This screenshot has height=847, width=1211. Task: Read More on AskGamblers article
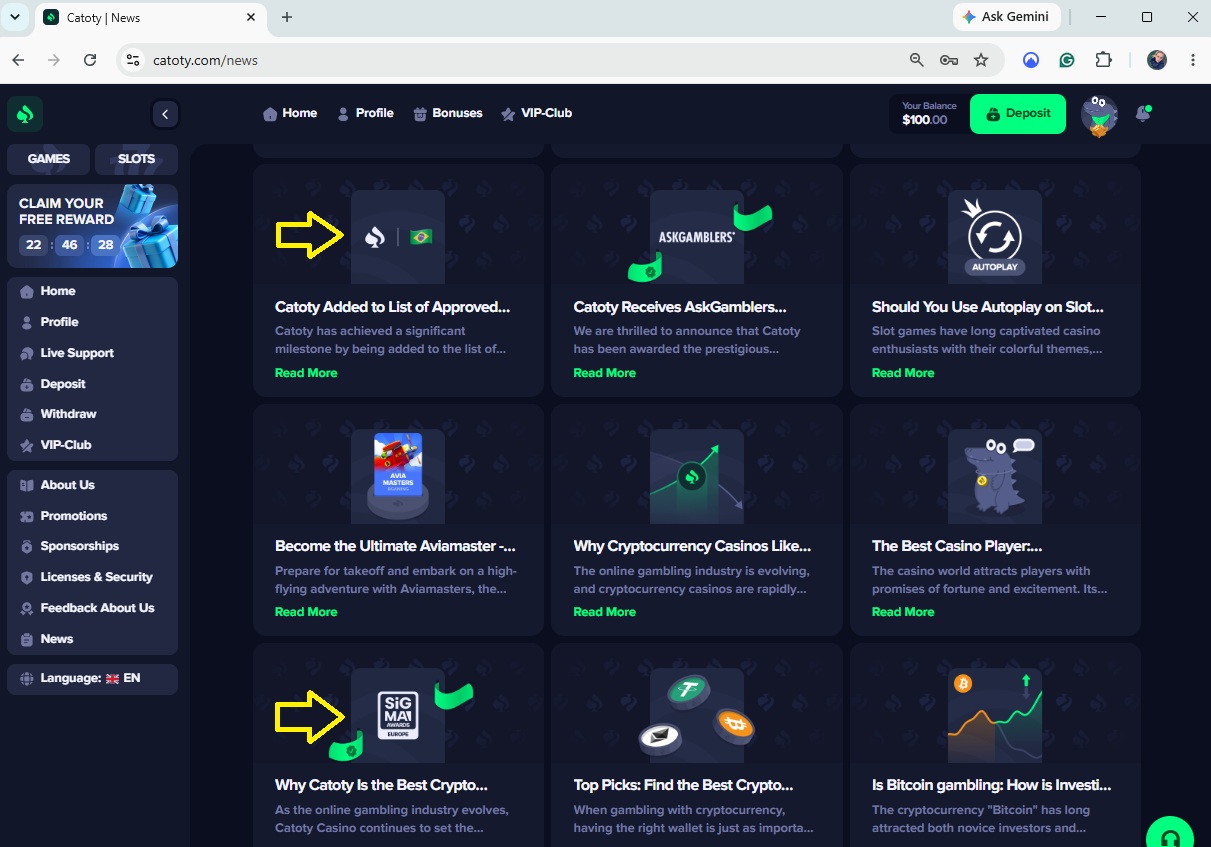[604, 373]
